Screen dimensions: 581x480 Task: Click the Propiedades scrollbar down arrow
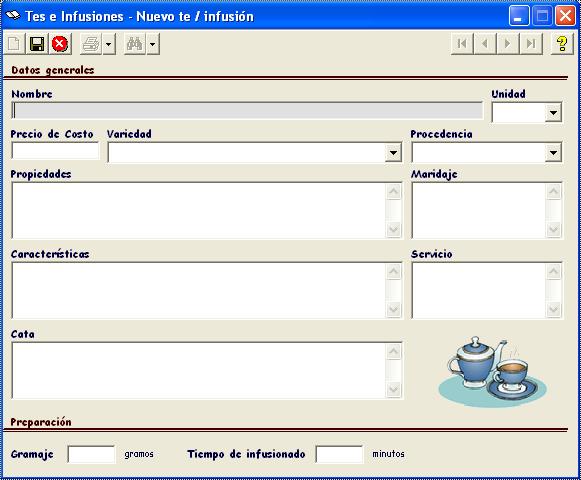tap(394, 230)
